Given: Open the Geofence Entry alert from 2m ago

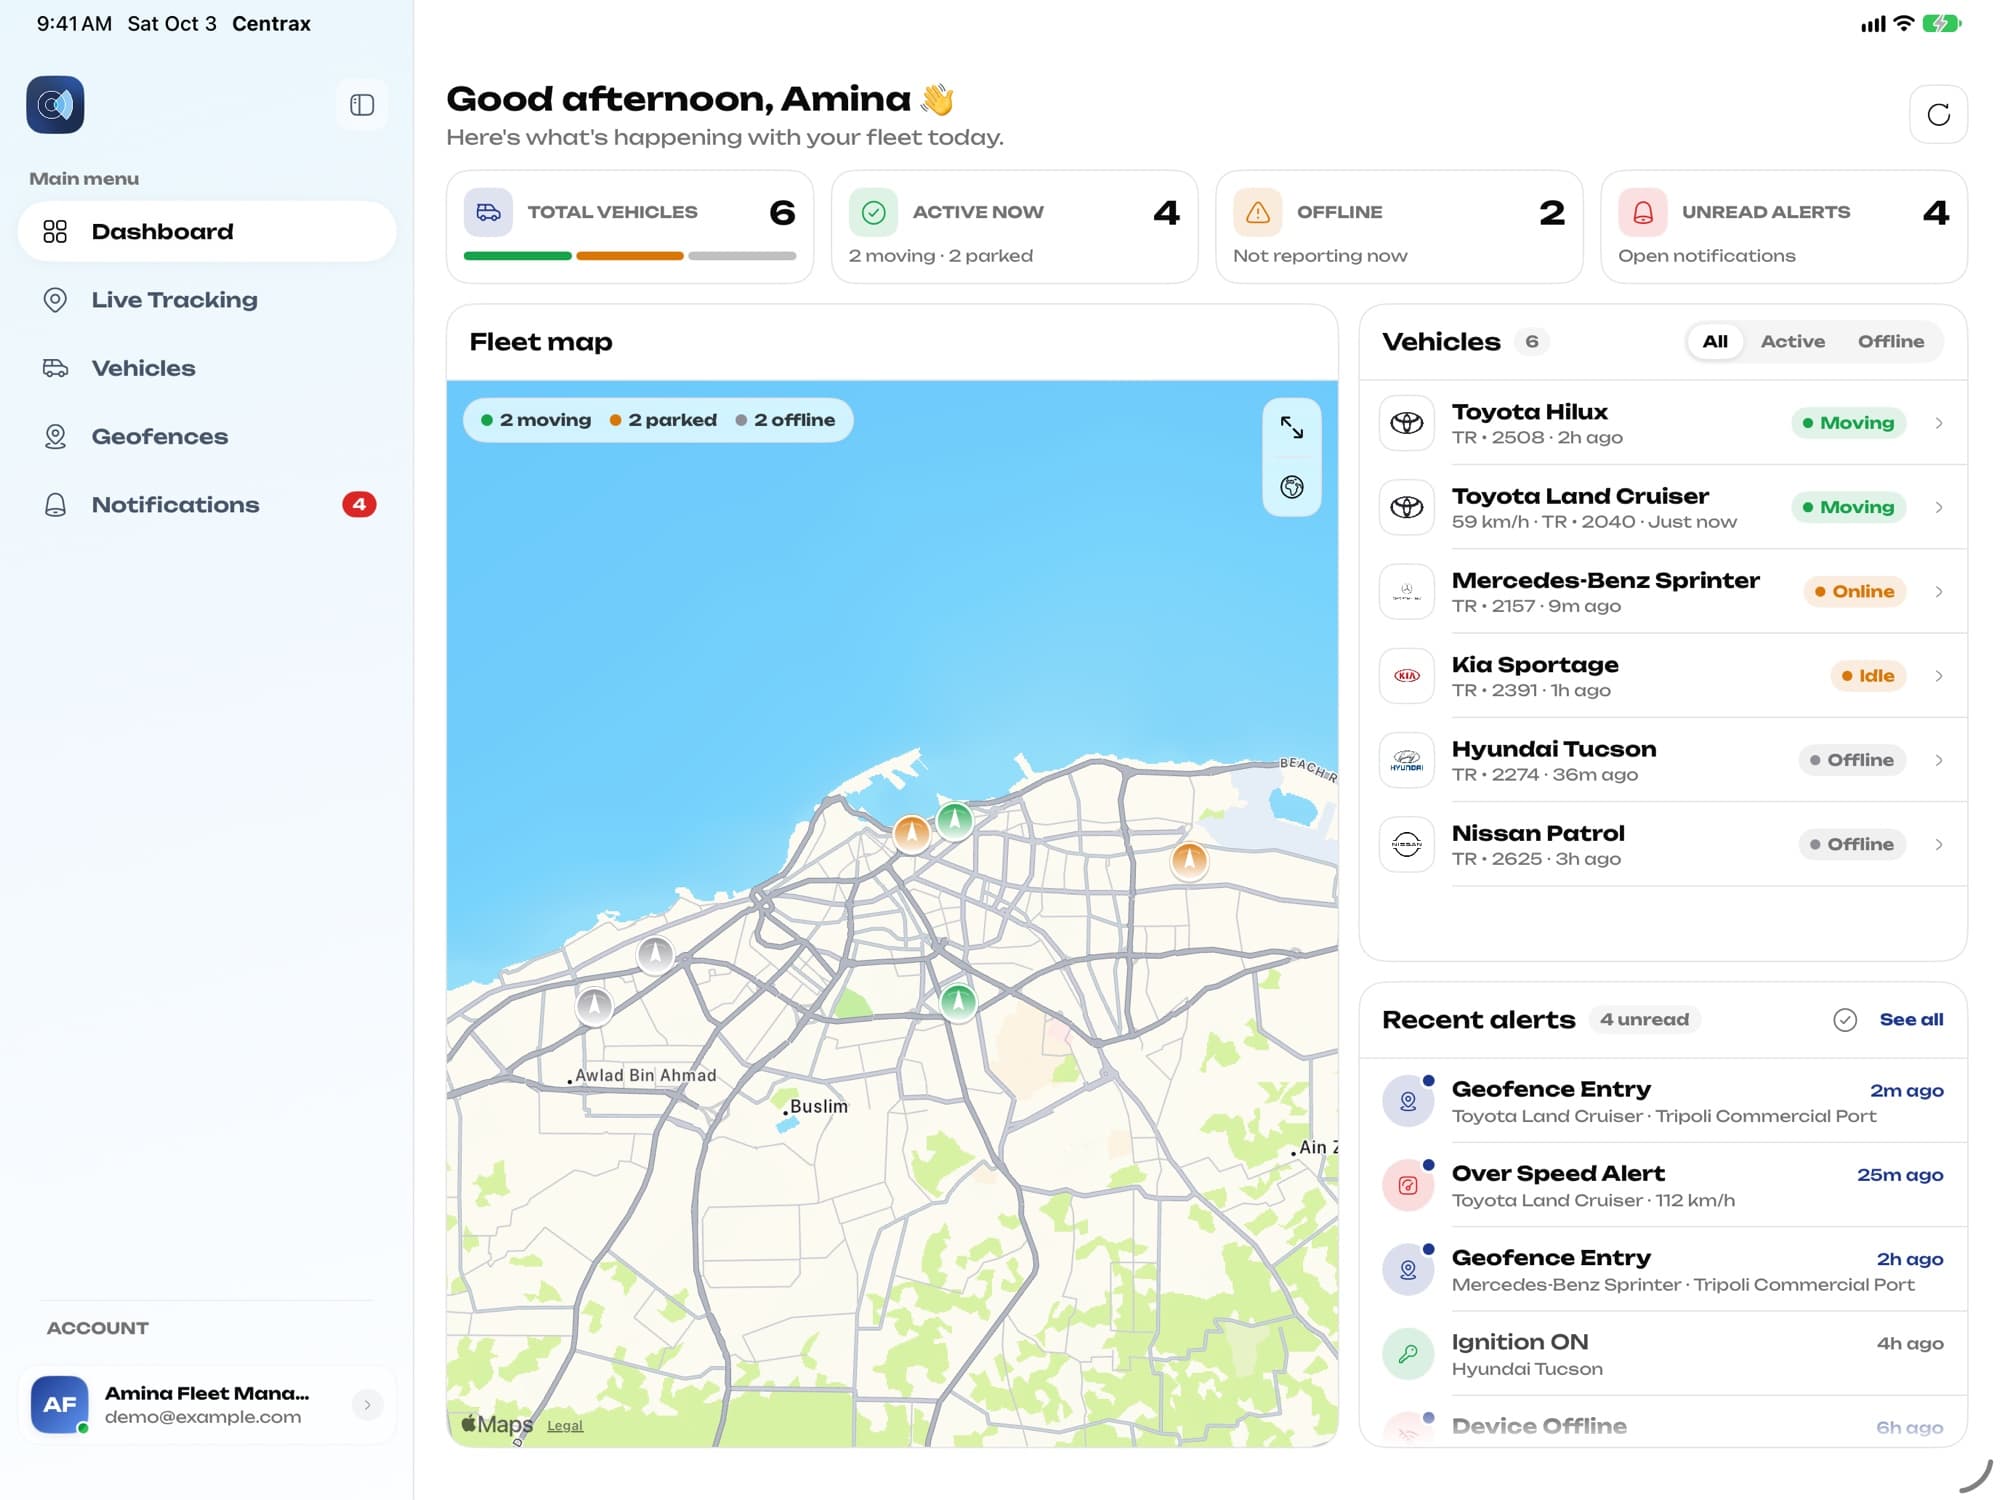Looking at the screenshot, I should coord(1663,1102).
